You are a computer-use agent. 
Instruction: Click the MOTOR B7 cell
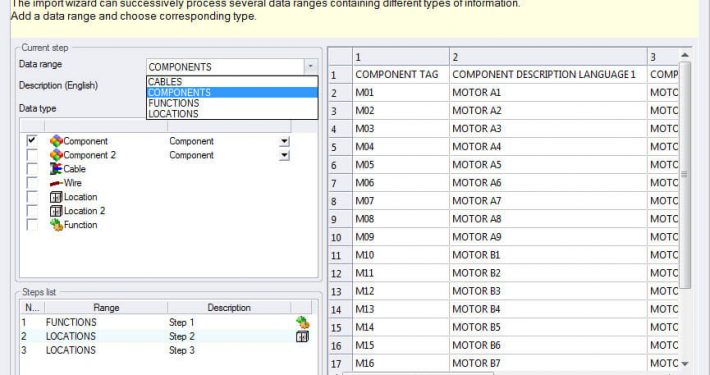(548, 363)
